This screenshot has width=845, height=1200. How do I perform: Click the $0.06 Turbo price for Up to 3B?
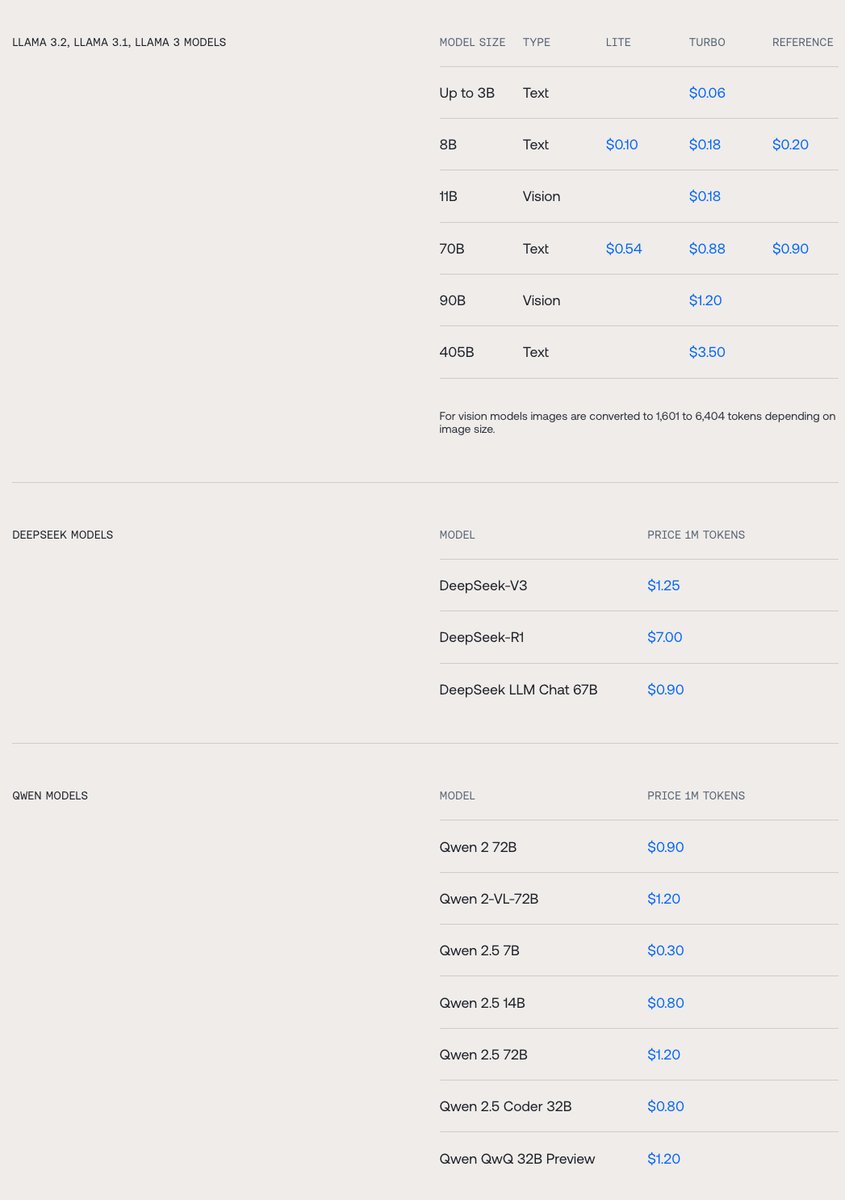click(x=707, y=93)
